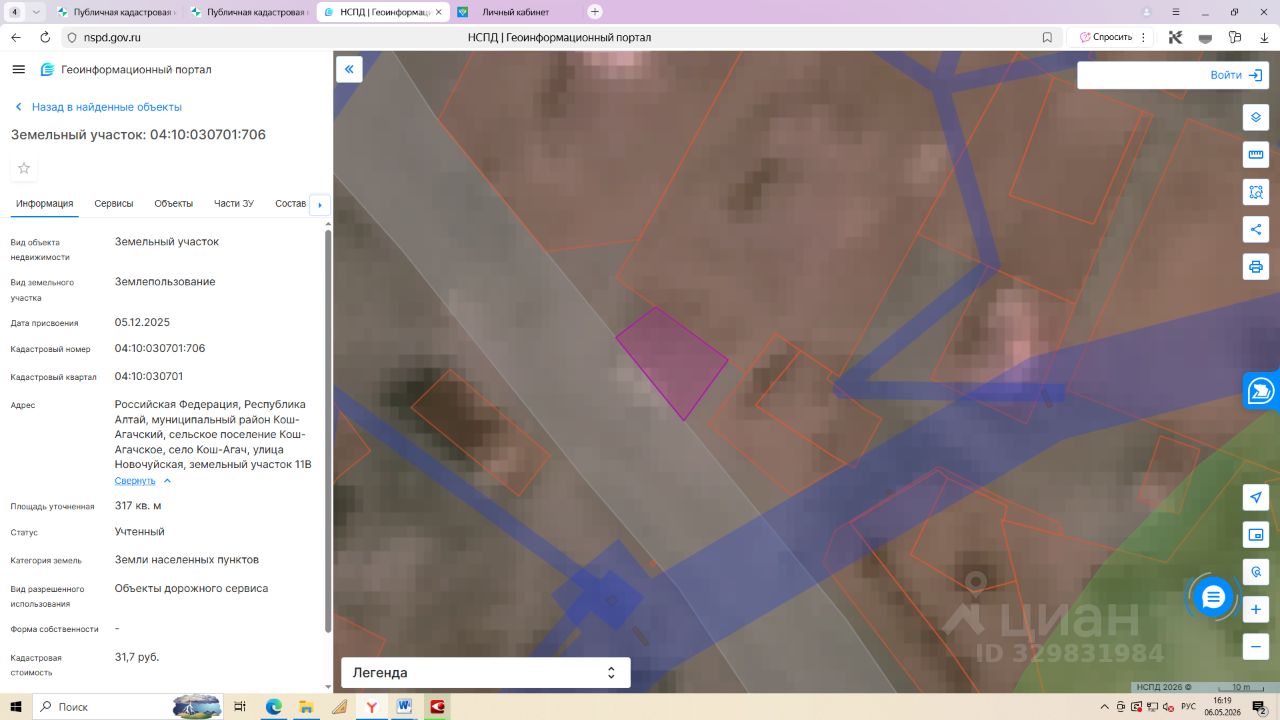Switch to the Сервисы tab
This screenshot has height=720, width=1280.
[114, 203]
